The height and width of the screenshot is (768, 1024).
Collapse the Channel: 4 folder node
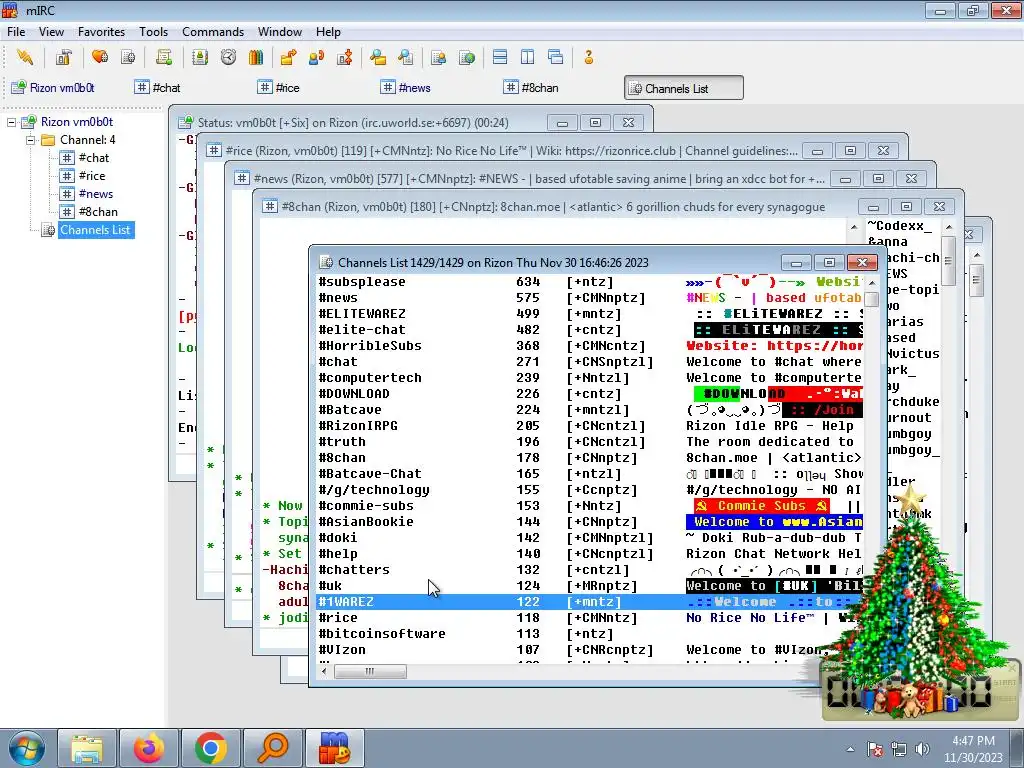[x=30, y=140]
